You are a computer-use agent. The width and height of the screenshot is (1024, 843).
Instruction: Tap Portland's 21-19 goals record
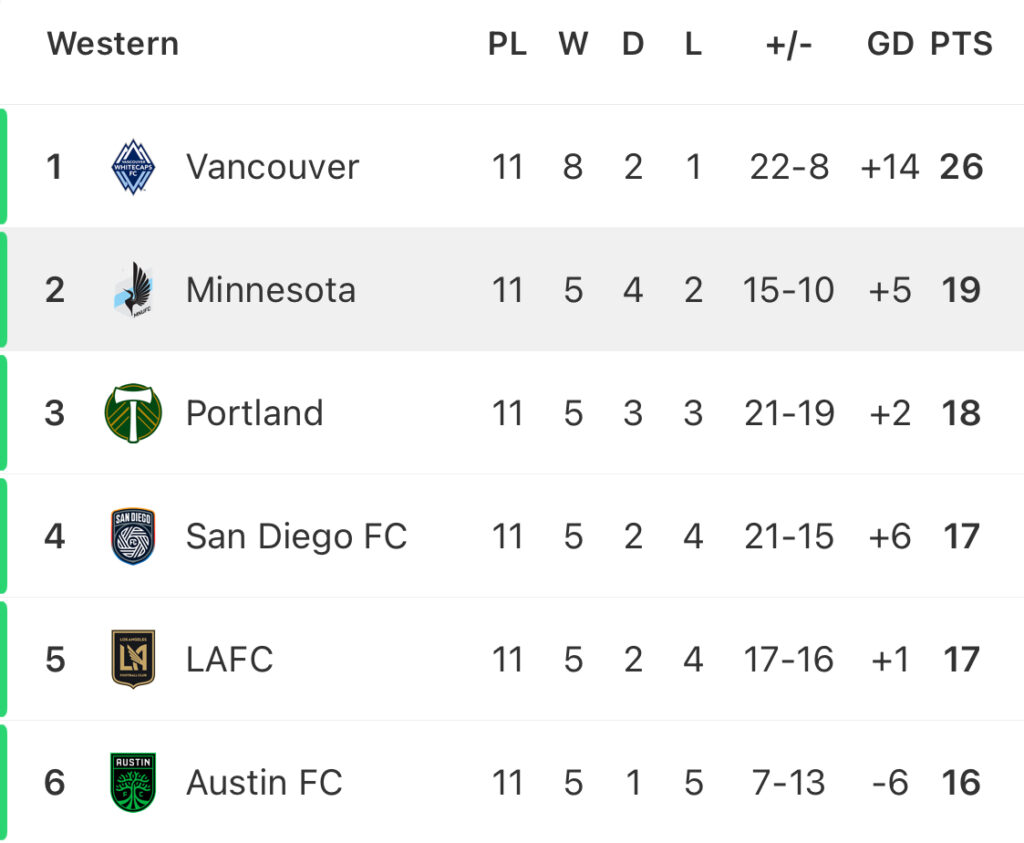789,413
